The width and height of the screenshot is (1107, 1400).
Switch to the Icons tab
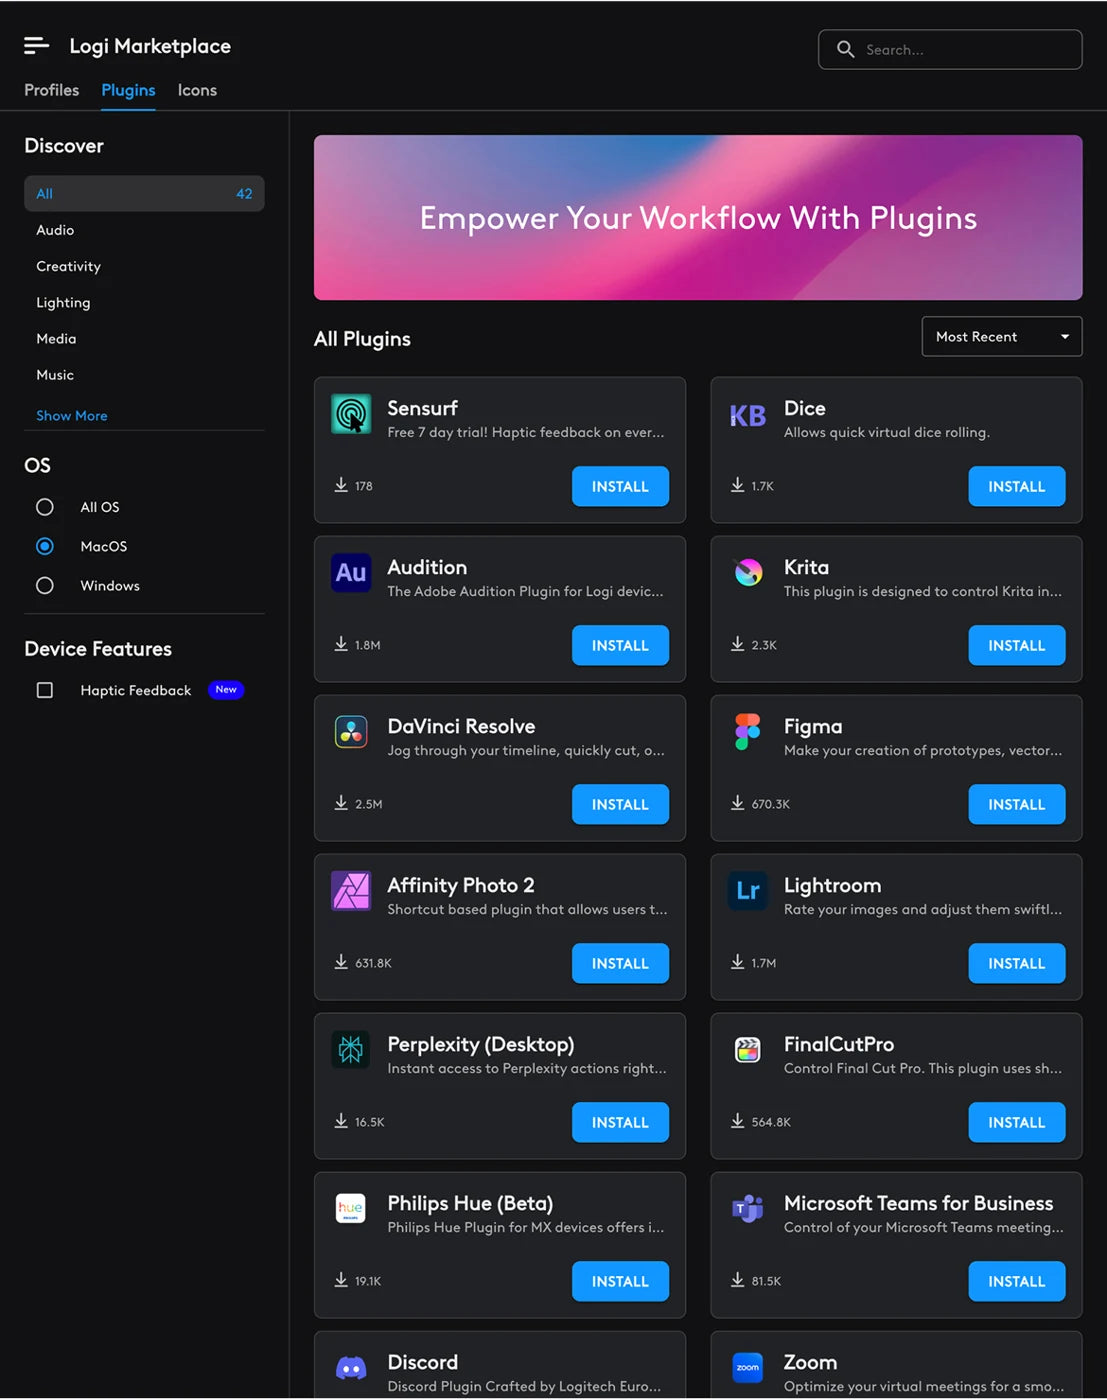coord(197,90)
